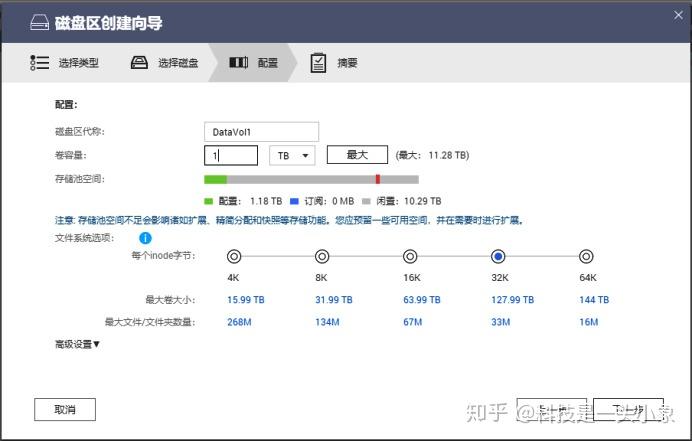Click the volume capacity input field

coord(231,155)
